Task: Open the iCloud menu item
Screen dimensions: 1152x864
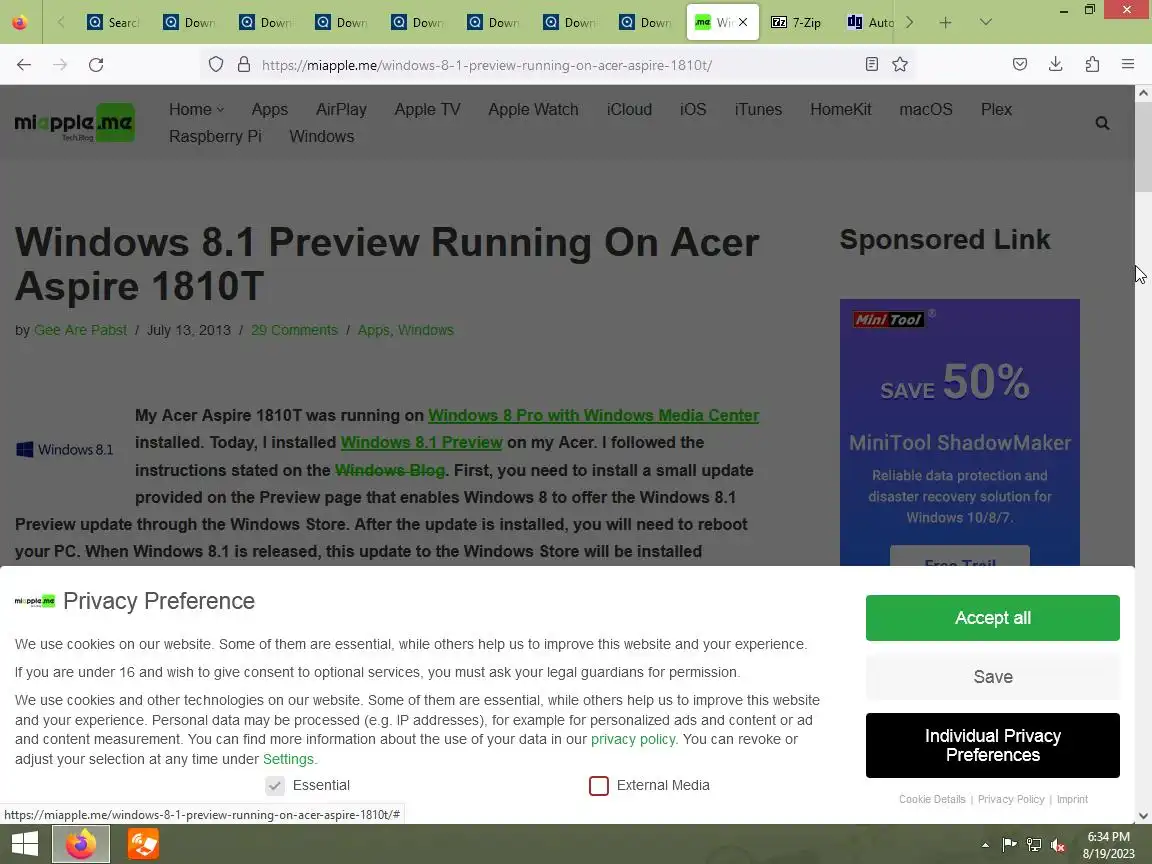Action: pyautogui.click(x=630, y=109)
